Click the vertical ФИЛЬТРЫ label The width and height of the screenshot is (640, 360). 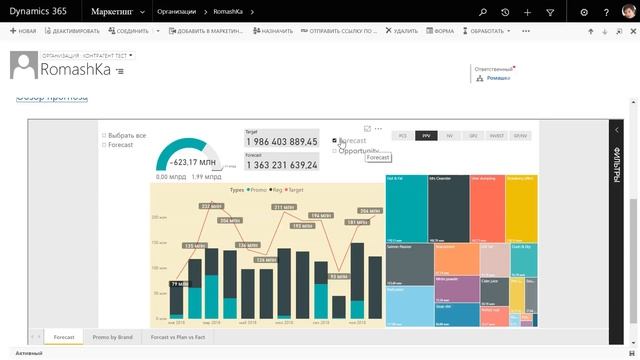(616, 164)
